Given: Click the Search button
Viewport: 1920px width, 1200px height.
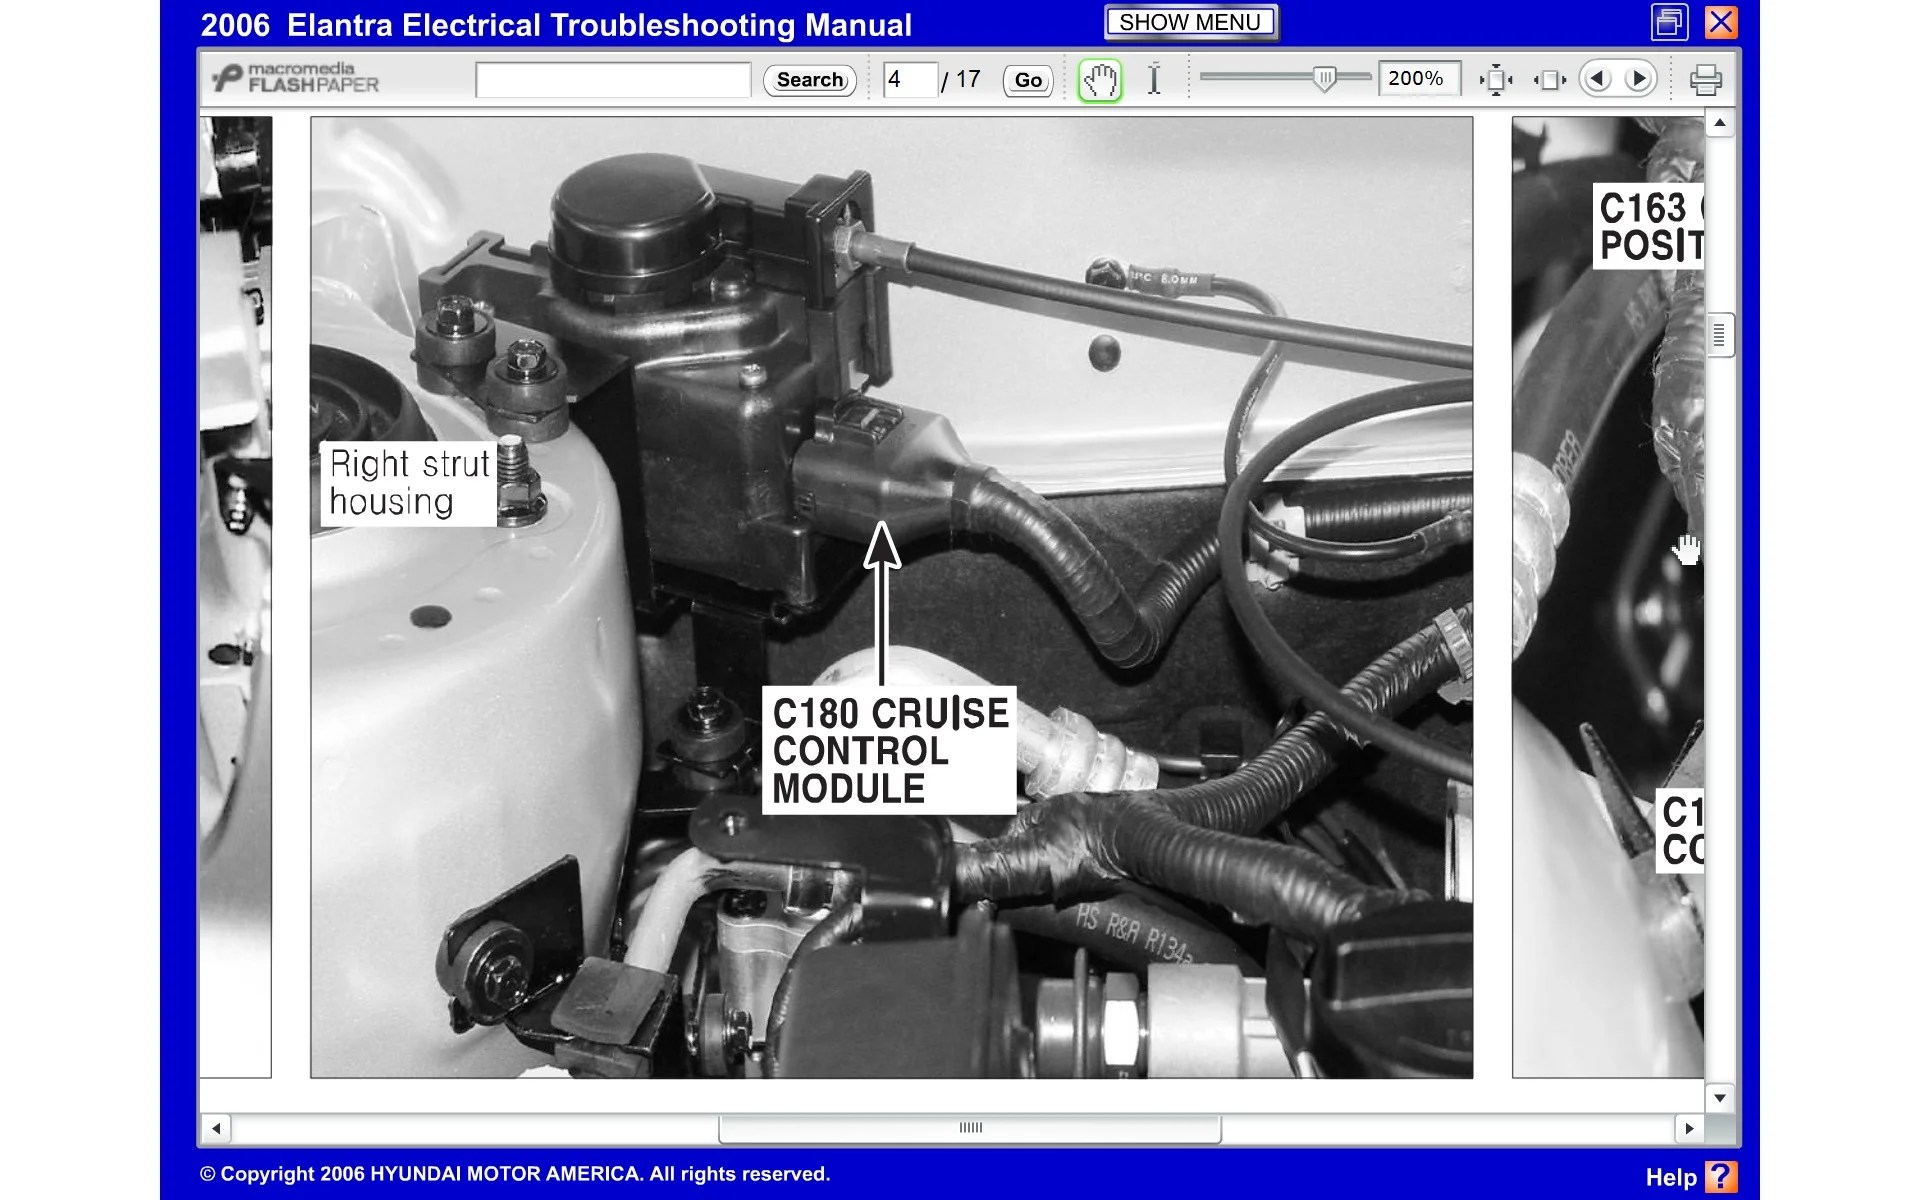Looking at the screenshot, I should pyautogui.click(x=810, y=80).
